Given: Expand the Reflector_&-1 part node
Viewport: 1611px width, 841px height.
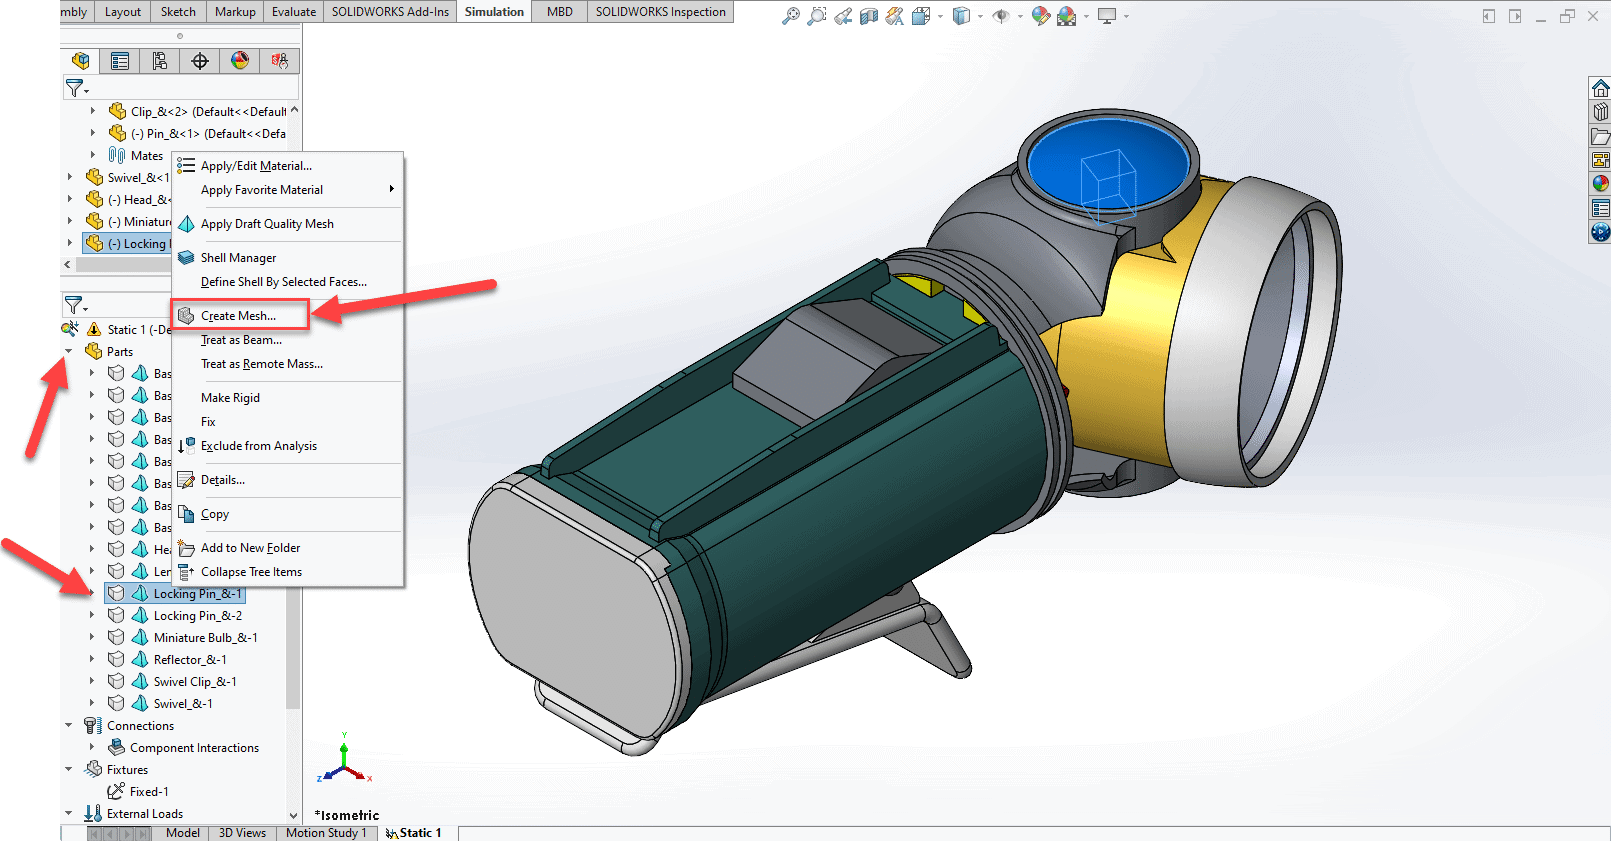Looking at the screenshot, I should 92,659.
